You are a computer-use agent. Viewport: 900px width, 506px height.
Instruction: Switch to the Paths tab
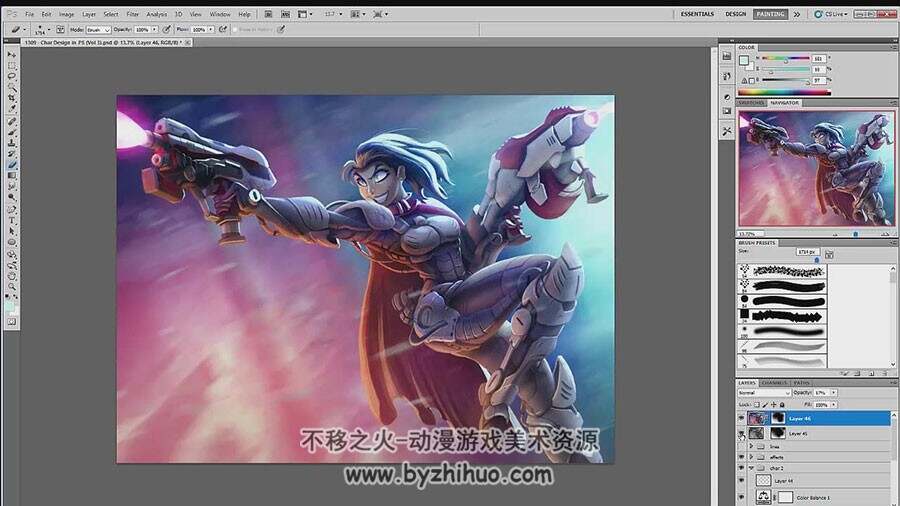[801, 383]
